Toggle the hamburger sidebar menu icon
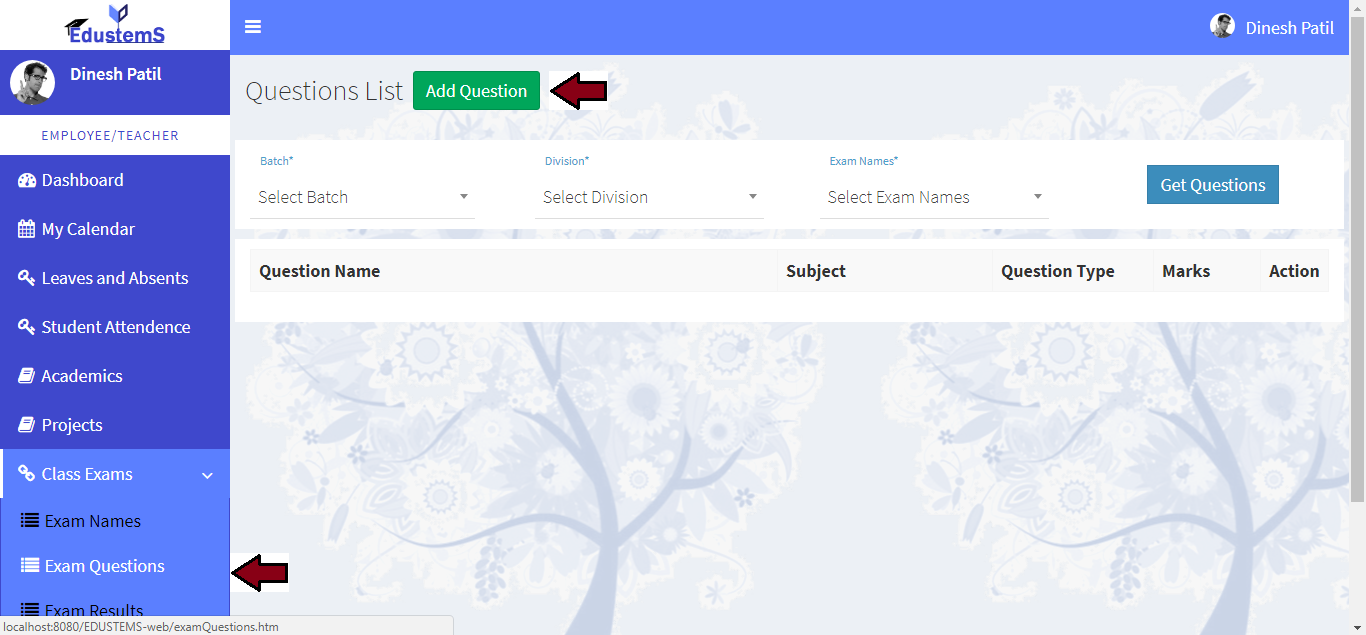Screen dimensions: 1366x635 [253, 27]
